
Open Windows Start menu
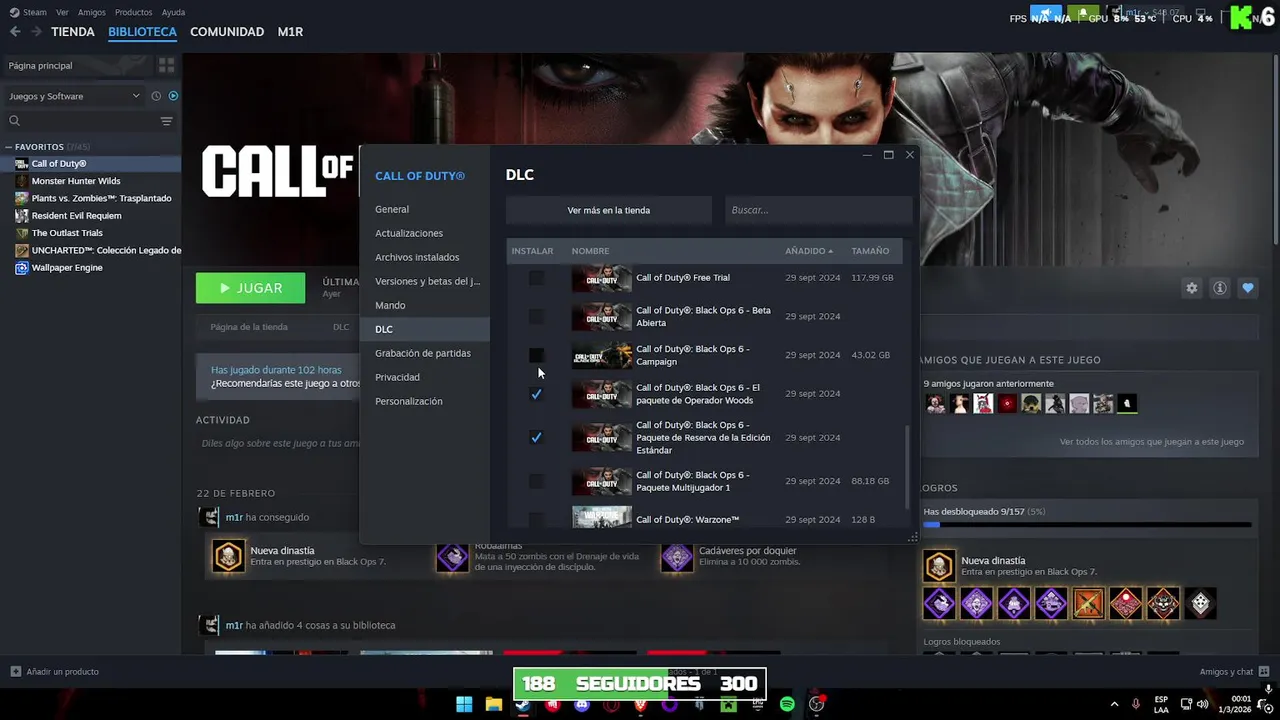pyautogui.click(x=464, y=705)
